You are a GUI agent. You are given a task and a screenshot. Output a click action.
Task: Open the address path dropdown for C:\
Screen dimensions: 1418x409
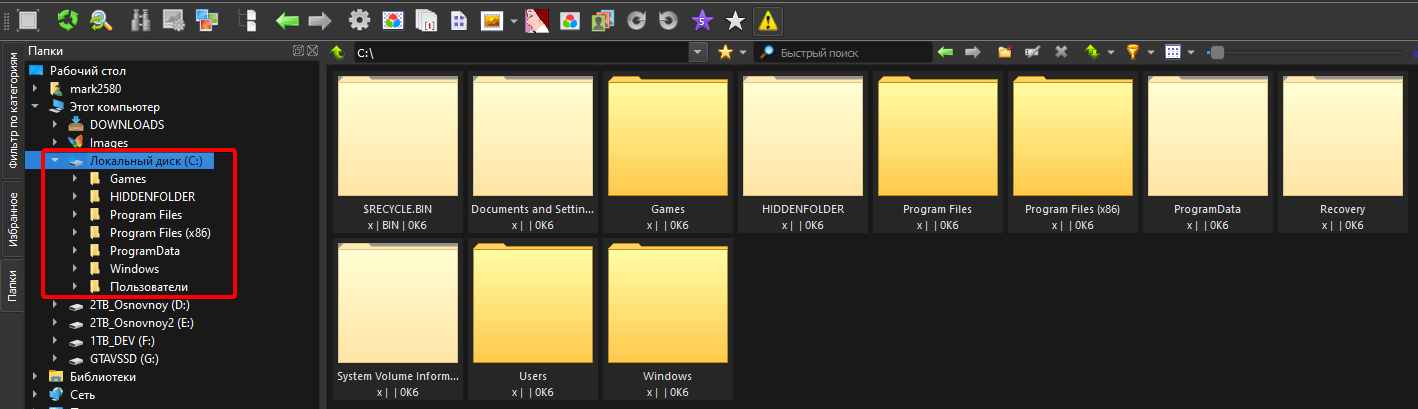pyautogui.click(x=698, y=52)
